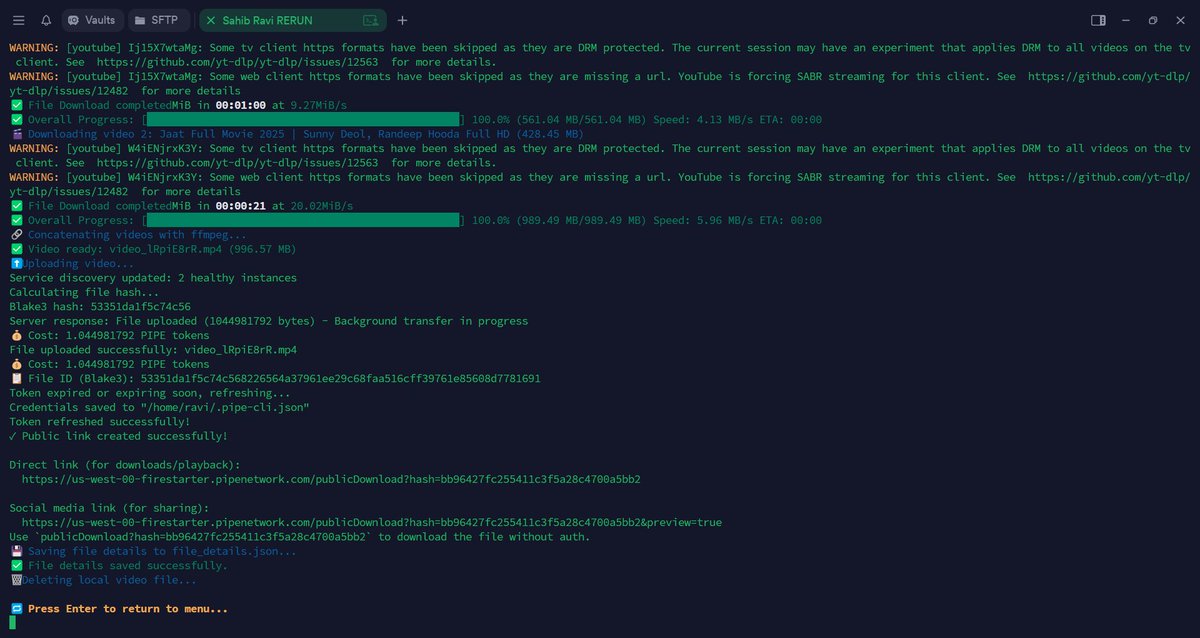Click 'Server response: File uploaded (1044981792 bytes)' line
Image resolution: width=1200 pixels, height=638 pixels.
269,321
